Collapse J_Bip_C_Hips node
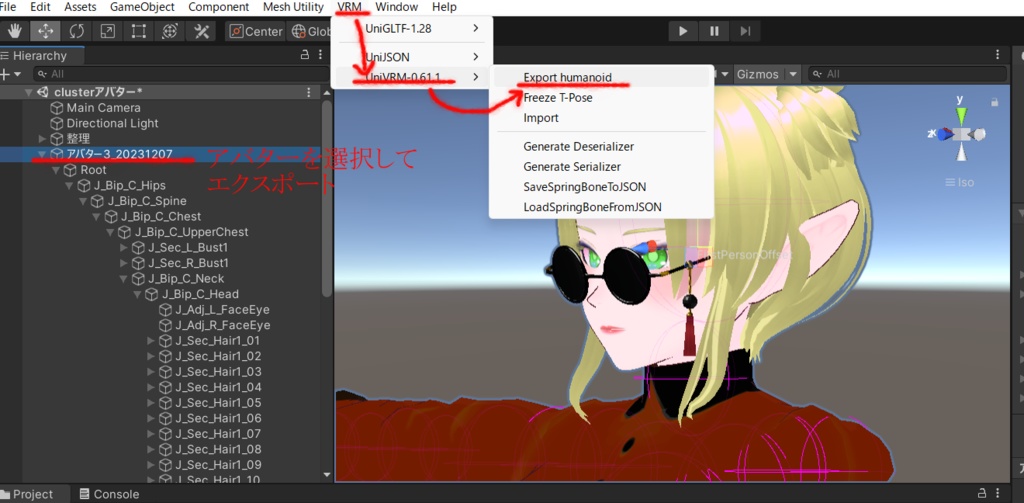This screenshot has height=503, width=1024. click(69, 186)
